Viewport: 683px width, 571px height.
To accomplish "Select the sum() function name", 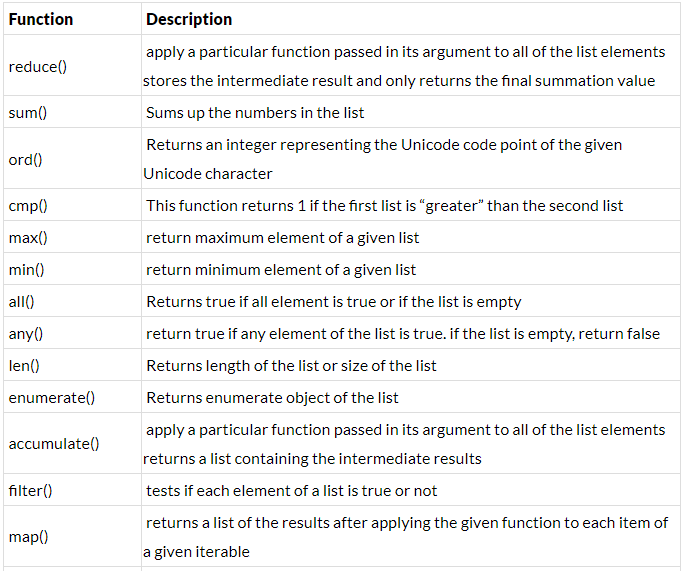I will pos(28,113).
